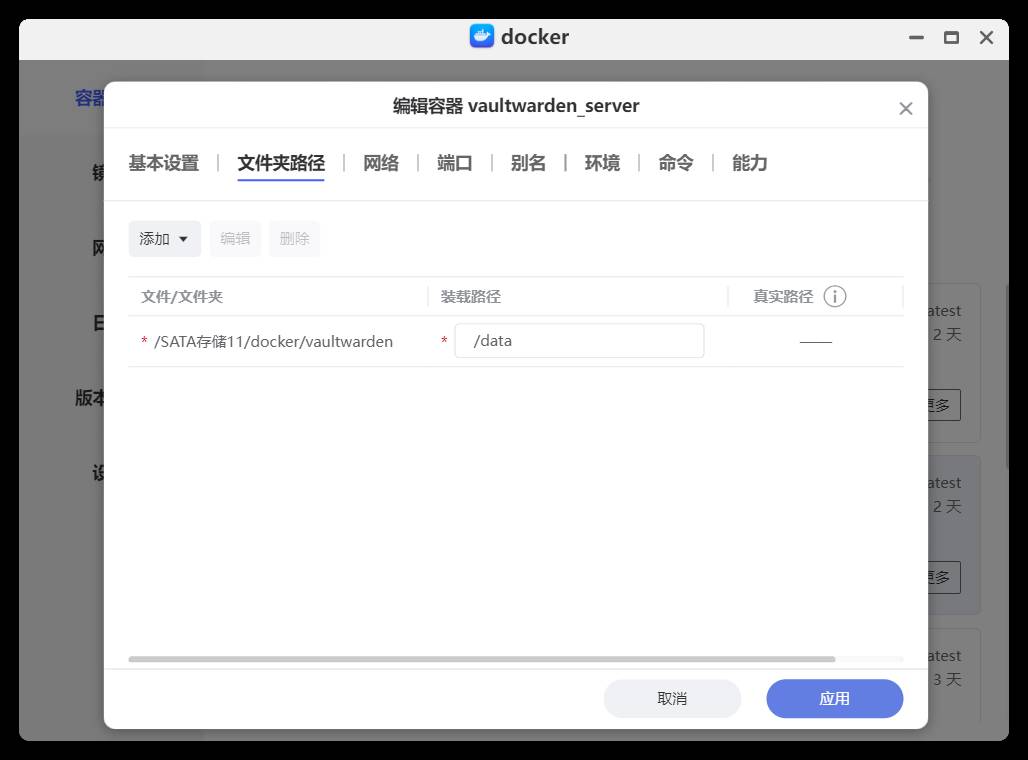Click the 删除 button
The image size is (1028, 760).
(x=294, y=239)
